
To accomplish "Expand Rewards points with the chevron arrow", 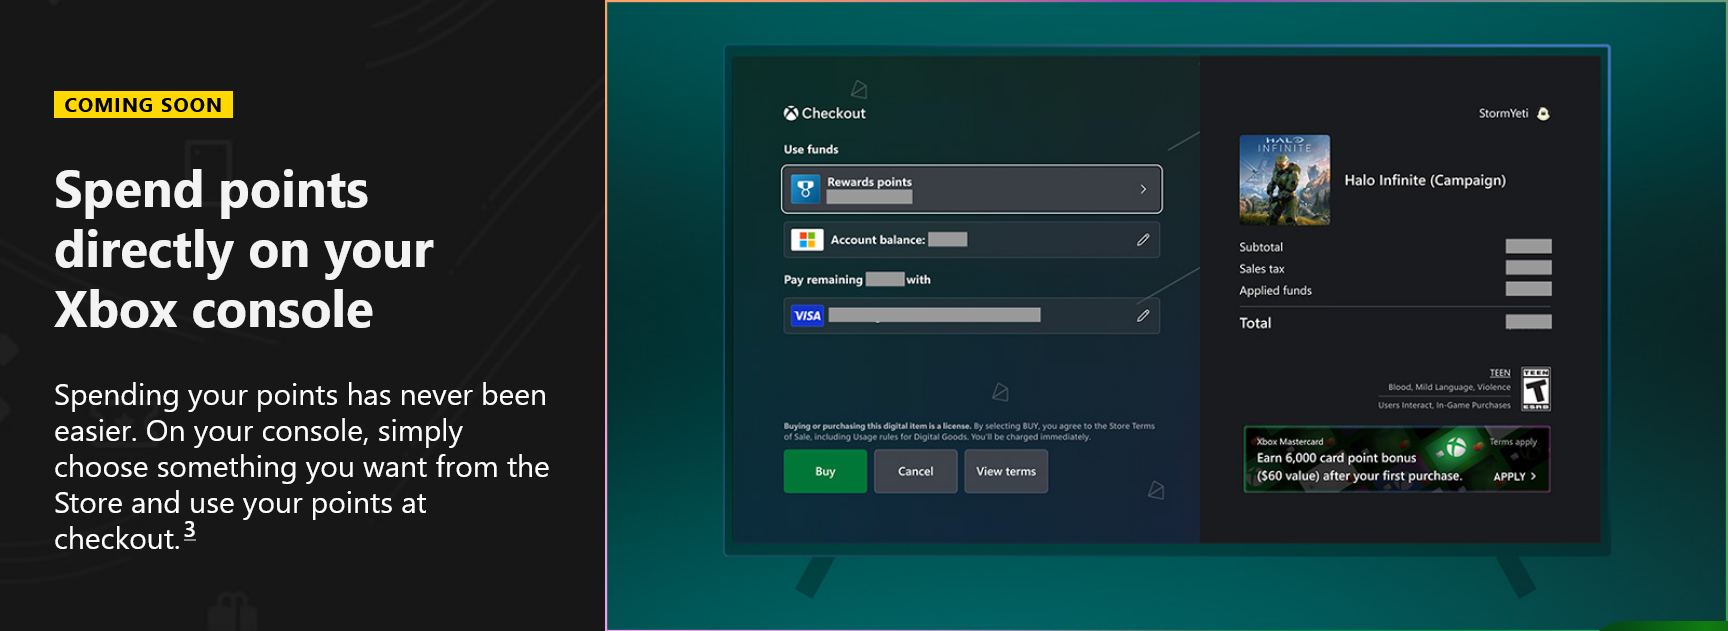I will pos(1143,189).
